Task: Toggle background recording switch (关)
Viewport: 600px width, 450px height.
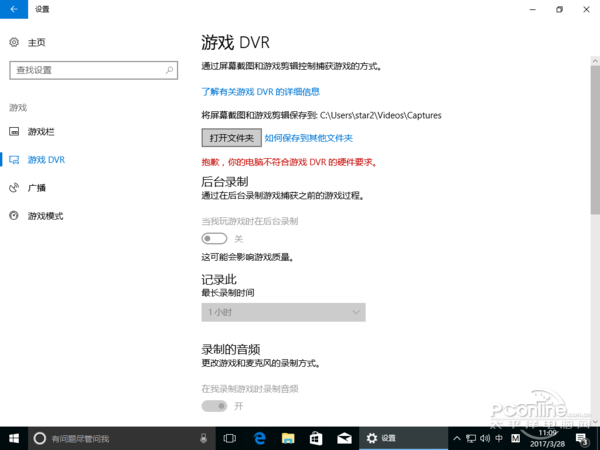Action: coord(214,239)
